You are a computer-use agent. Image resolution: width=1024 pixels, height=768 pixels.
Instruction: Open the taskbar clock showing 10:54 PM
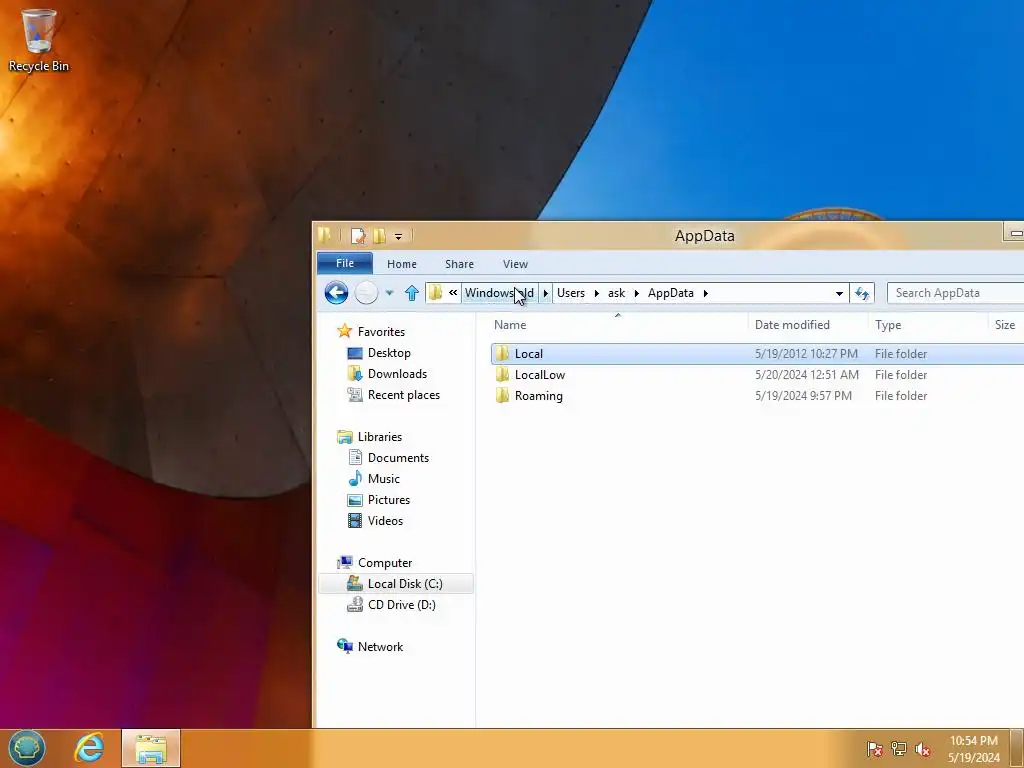click(974, 749)
